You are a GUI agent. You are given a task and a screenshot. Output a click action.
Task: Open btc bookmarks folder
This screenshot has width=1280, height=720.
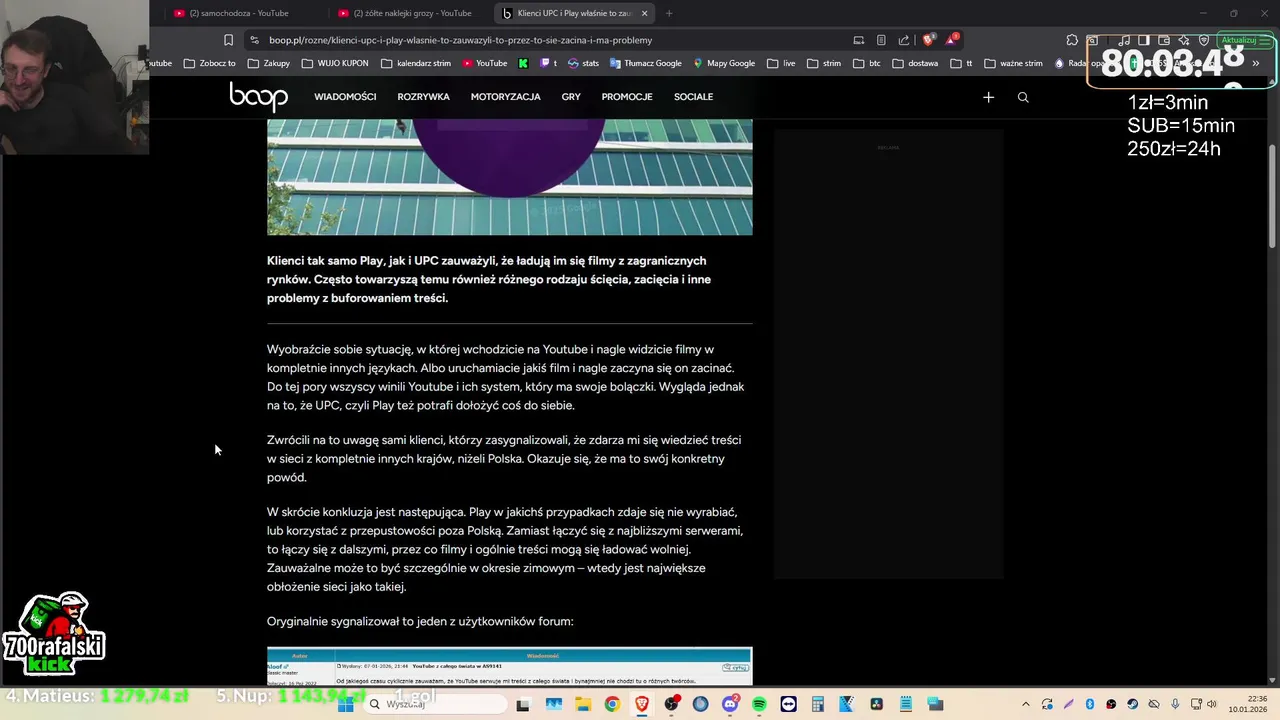click(x=867, y=63)
